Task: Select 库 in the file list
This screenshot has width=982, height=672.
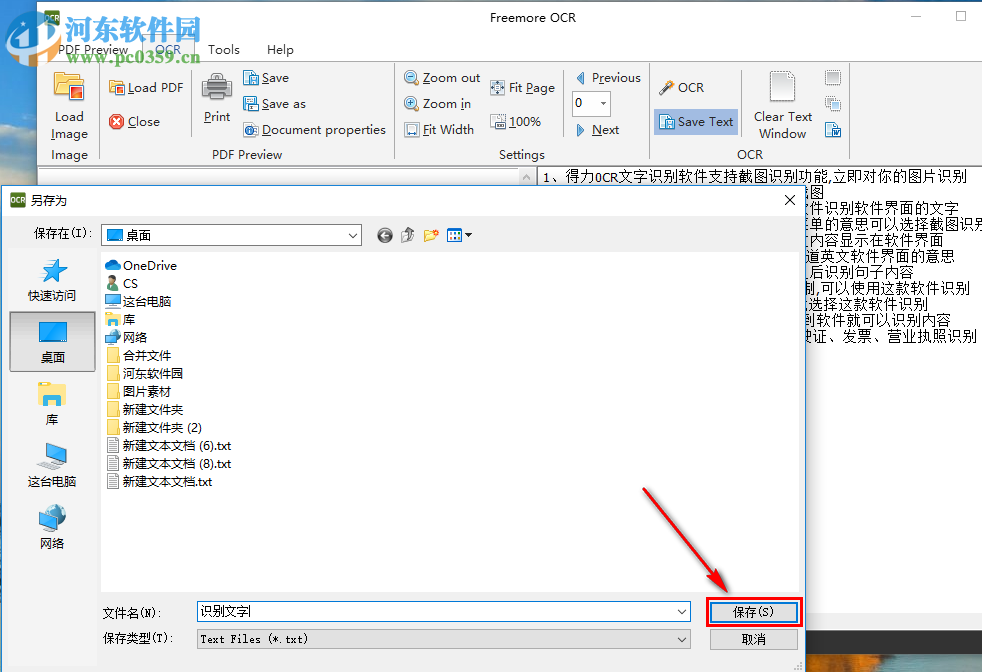Action: [120, 319]
